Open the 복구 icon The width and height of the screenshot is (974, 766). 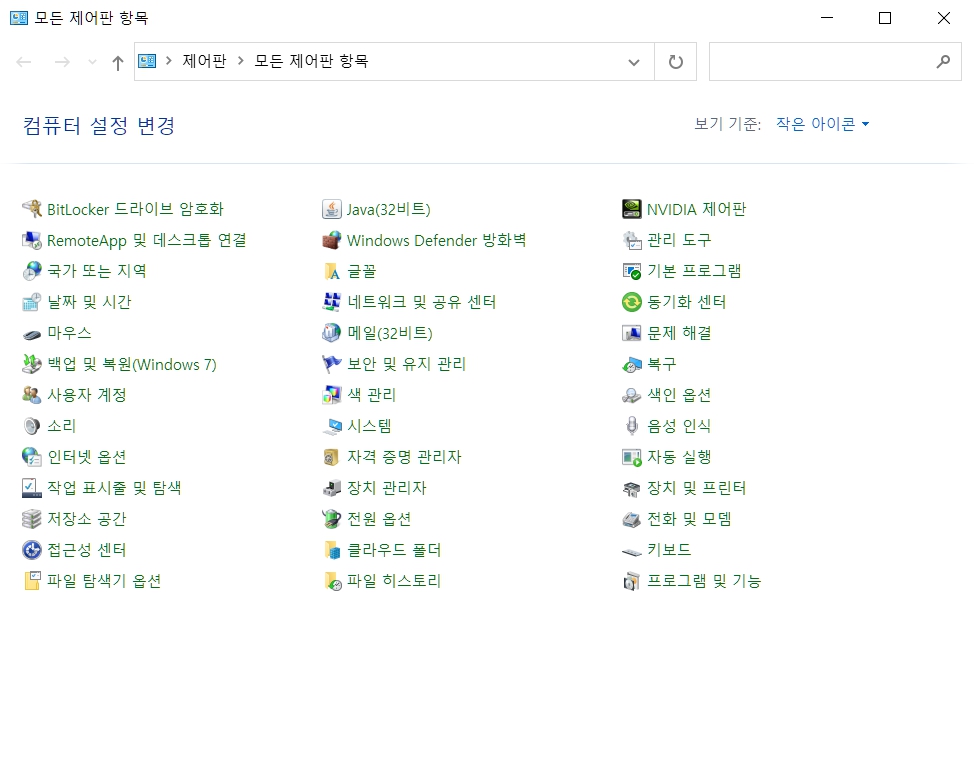(632, 364)
